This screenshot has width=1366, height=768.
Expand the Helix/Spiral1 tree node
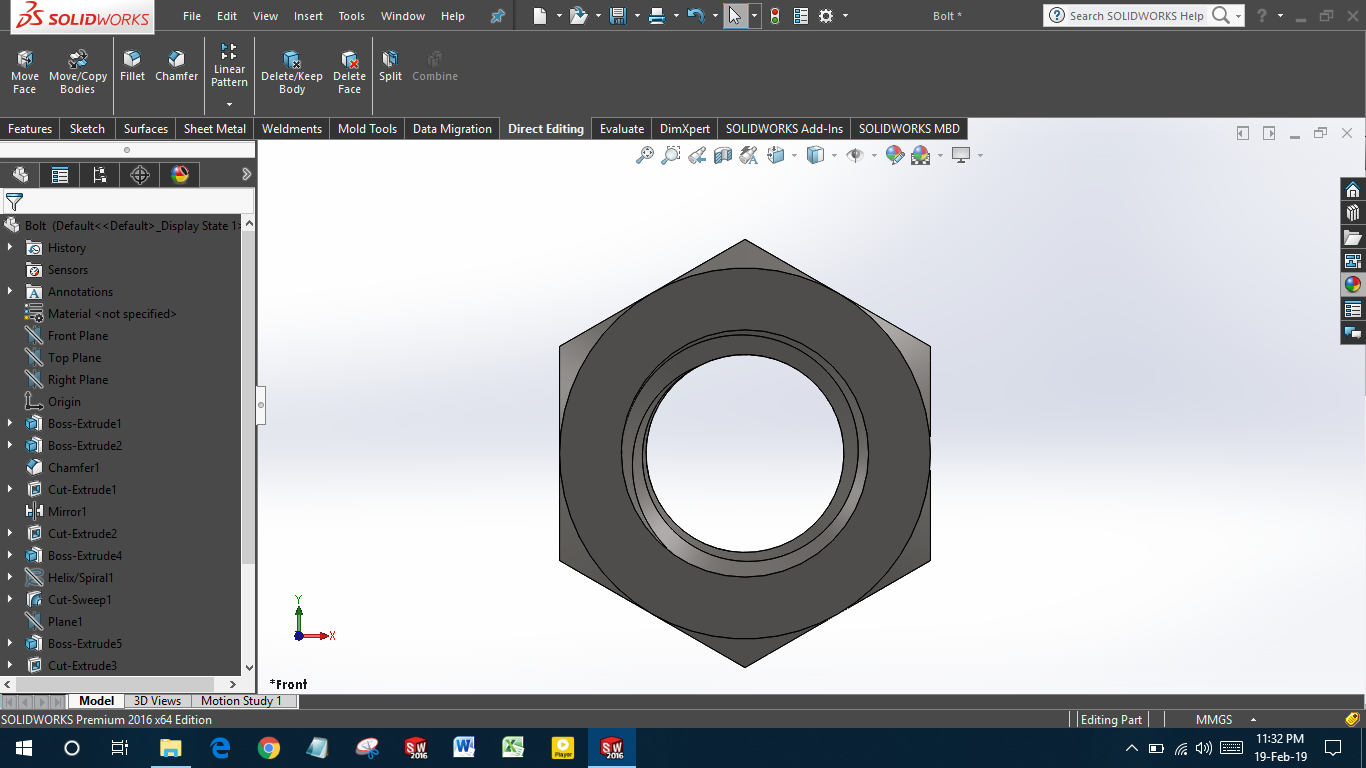tap(10, 578)
